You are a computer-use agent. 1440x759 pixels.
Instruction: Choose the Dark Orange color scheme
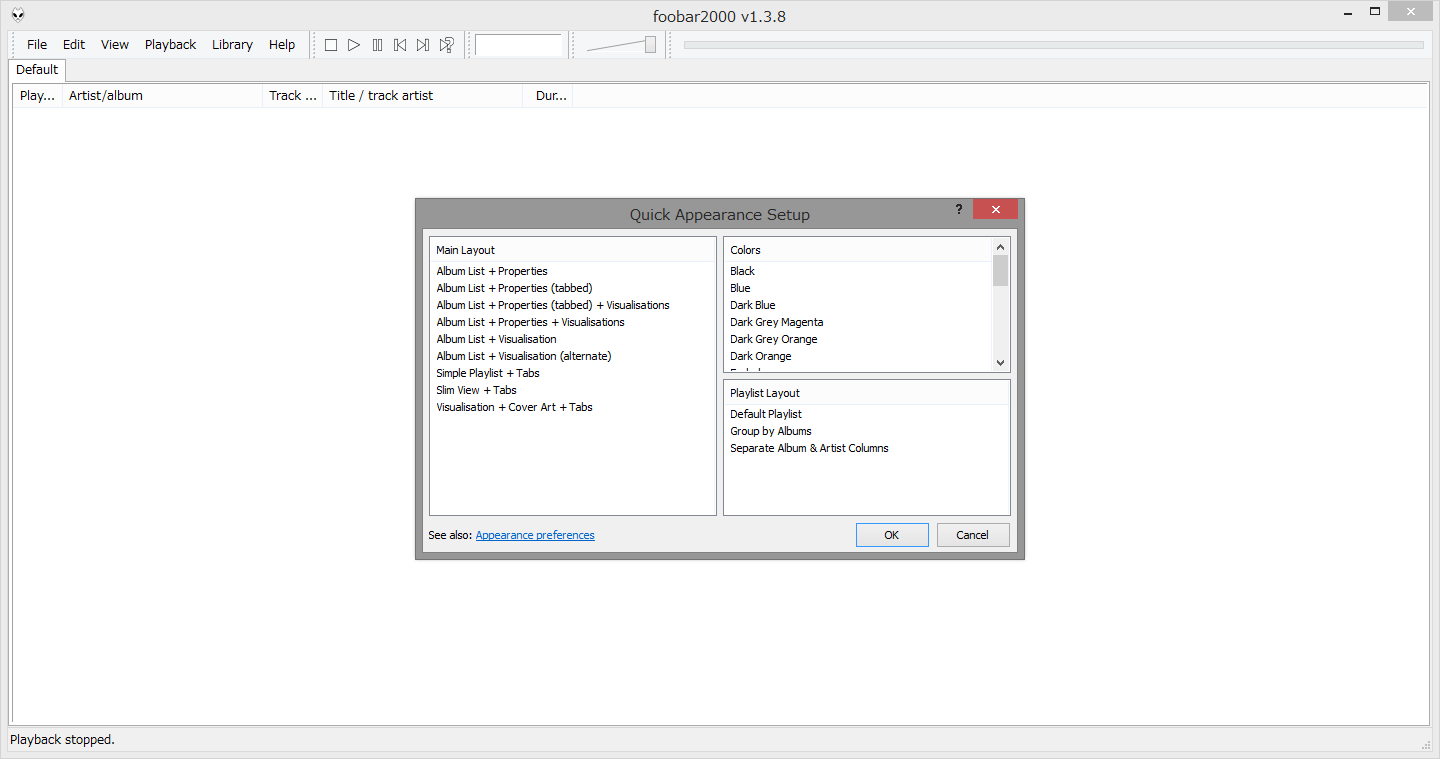coord(760,356)
